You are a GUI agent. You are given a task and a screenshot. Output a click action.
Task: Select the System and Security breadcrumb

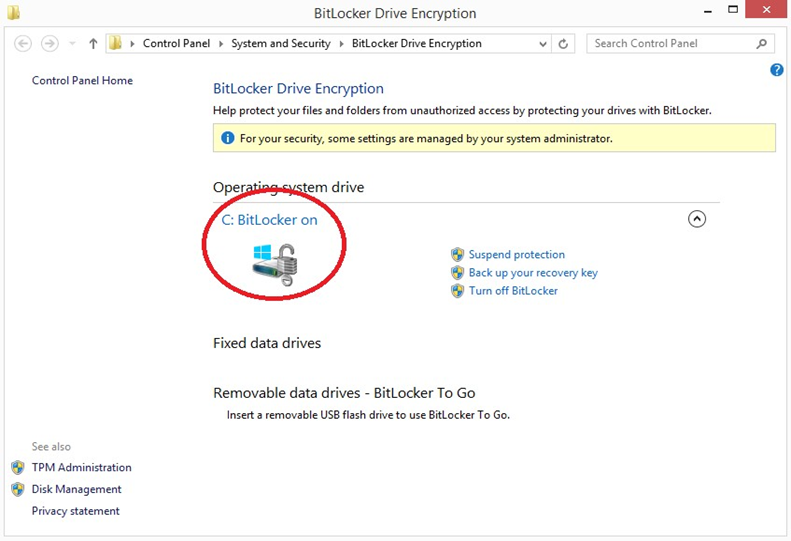point(281,44)
